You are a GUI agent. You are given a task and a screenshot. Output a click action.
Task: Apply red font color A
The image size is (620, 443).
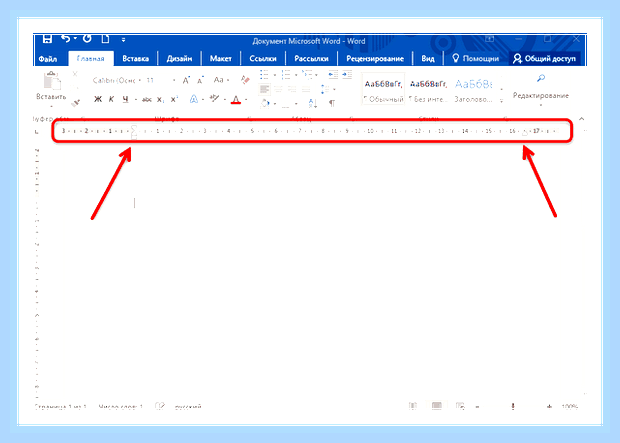tap(236, 99)
